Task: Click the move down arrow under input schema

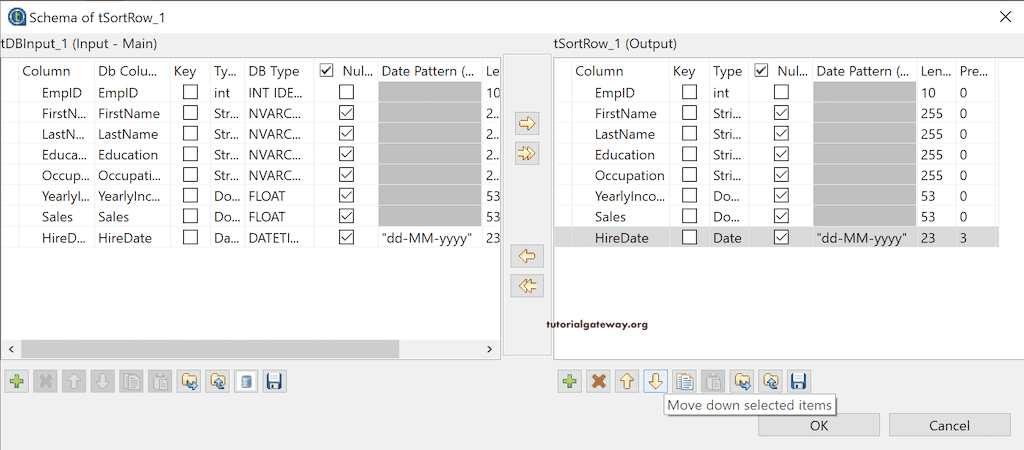Action: point(103,381)
